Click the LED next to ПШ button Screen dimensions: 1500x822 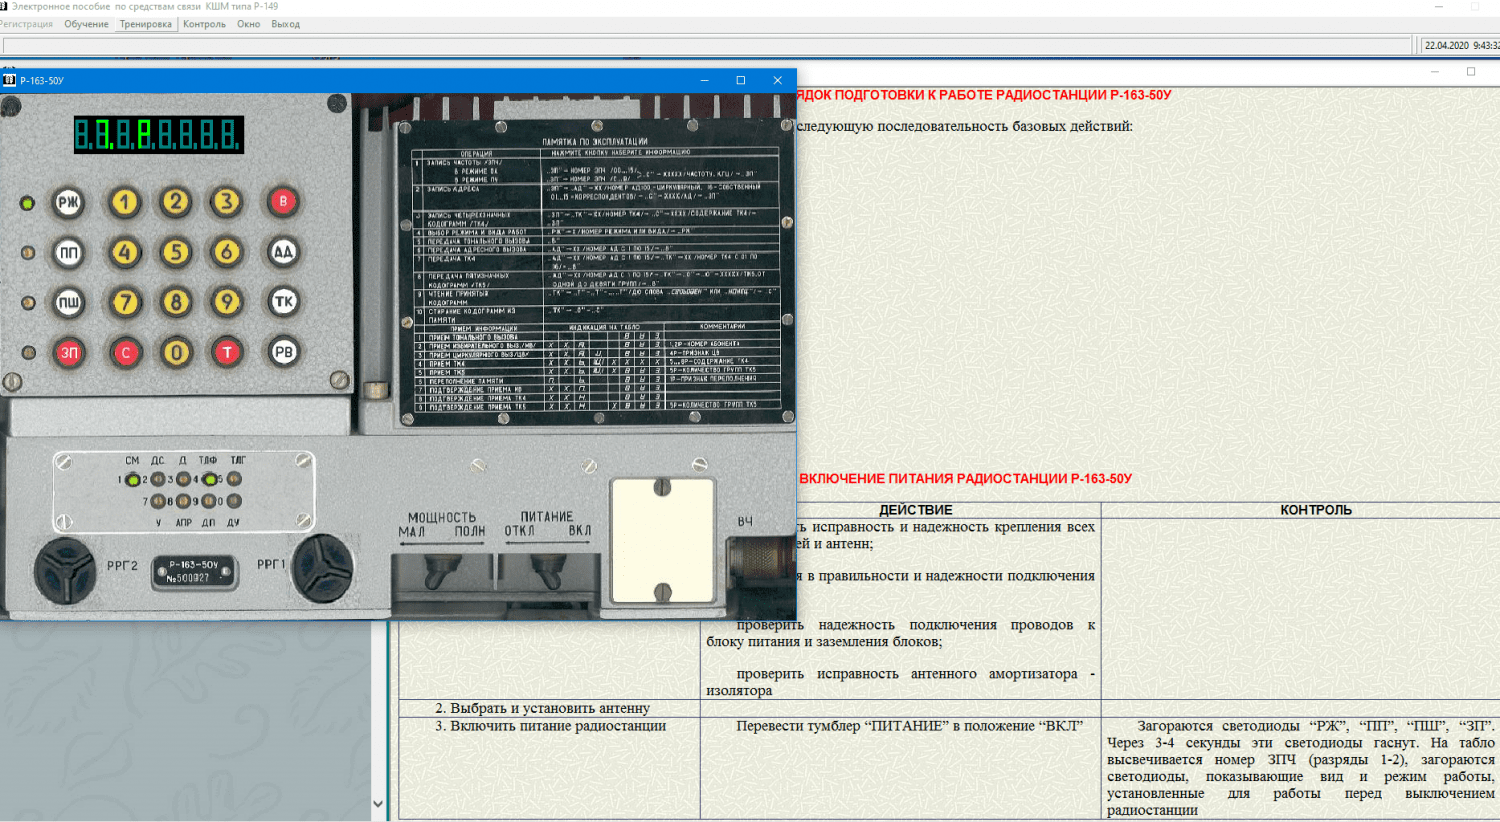click(x=28, y=303)
